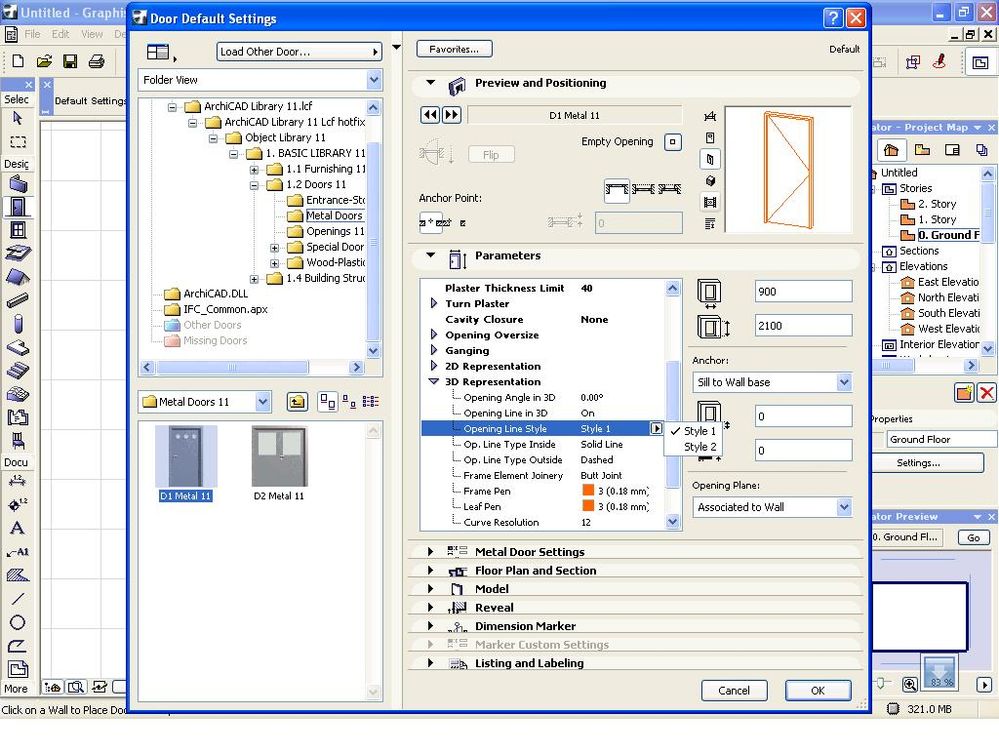Select Special Doors folder in library tree
Image resolution: width=999 pixels, height=749 pixels.
334,246
